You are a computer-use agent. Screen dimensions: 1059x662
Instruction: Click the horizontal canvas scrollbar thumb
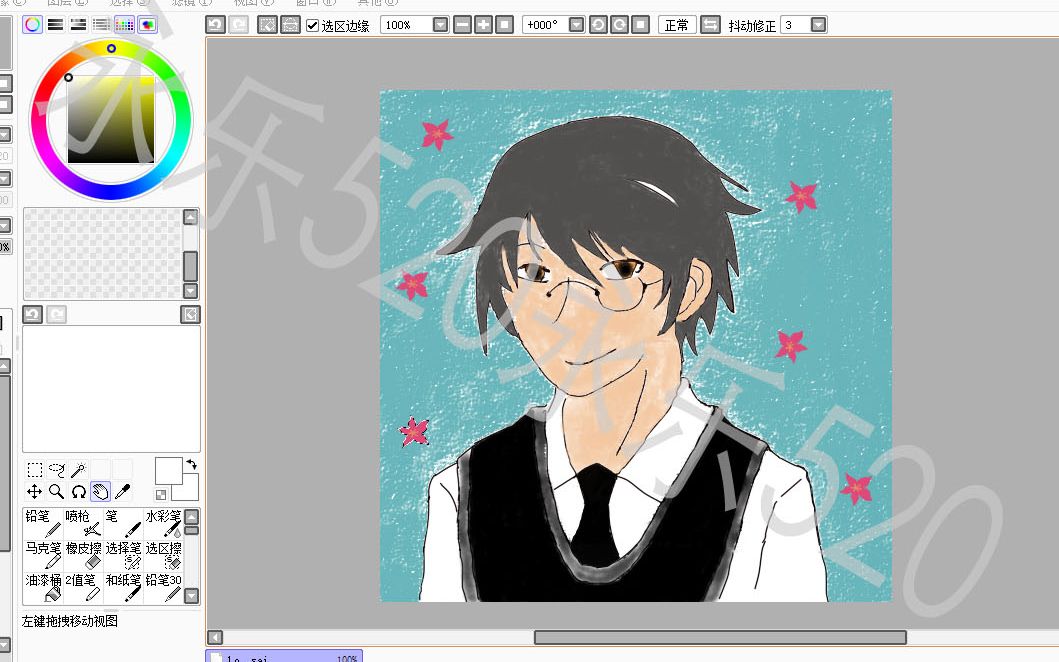(x=720, y=637)
